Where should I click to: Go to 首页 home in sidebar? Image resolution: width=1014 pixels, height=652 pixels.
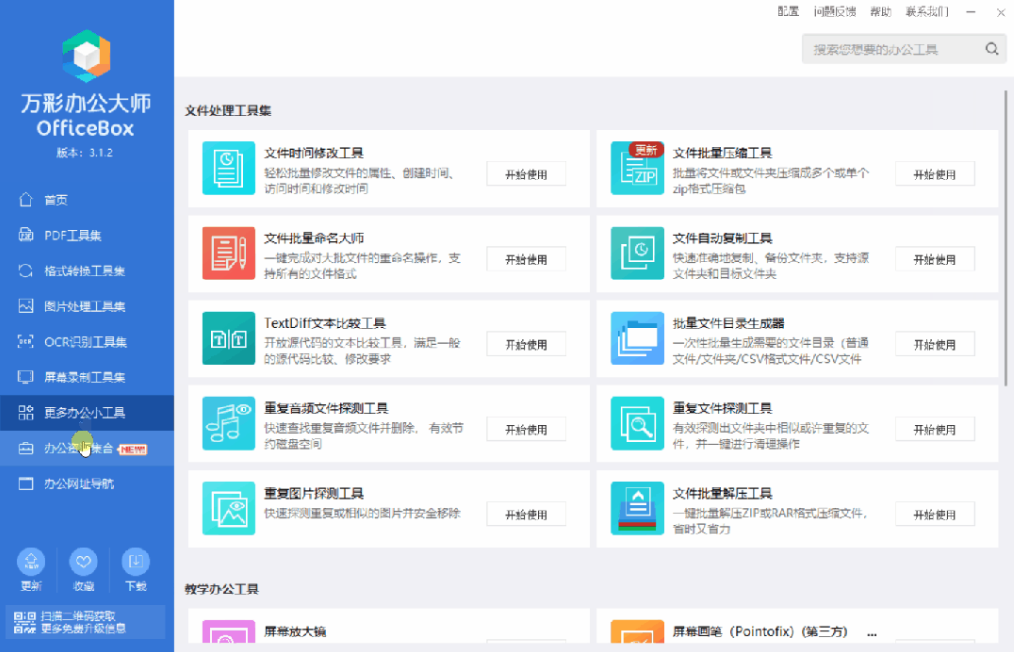(87, 200)
